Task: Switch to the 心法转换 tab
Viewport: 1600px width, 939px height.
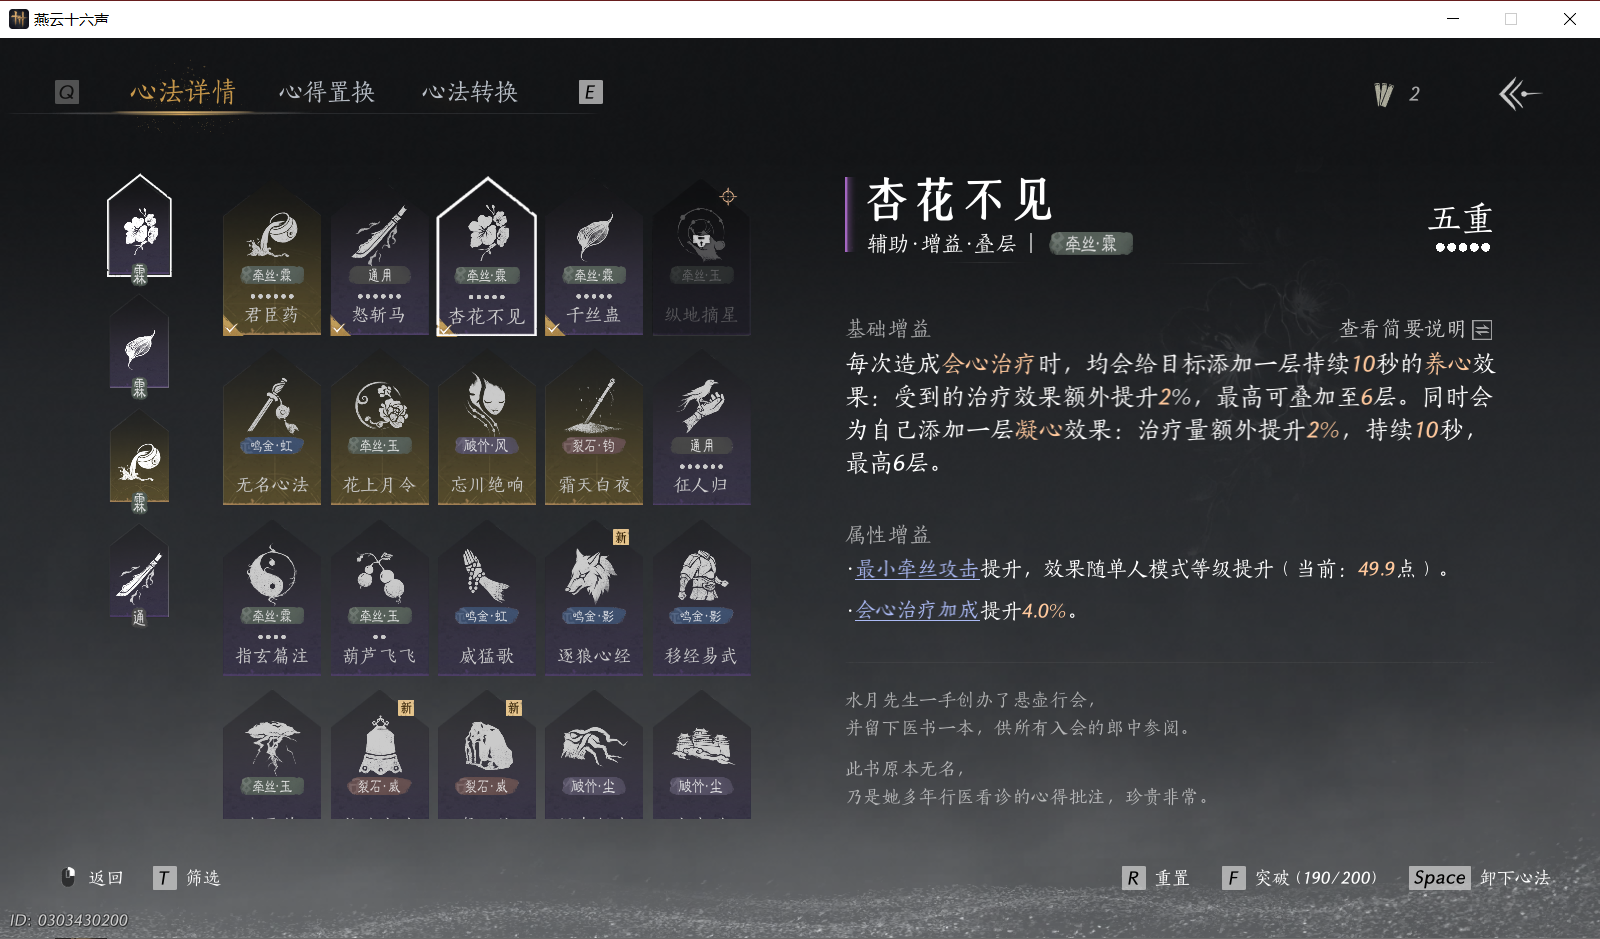Action: (x=470, y=92)
